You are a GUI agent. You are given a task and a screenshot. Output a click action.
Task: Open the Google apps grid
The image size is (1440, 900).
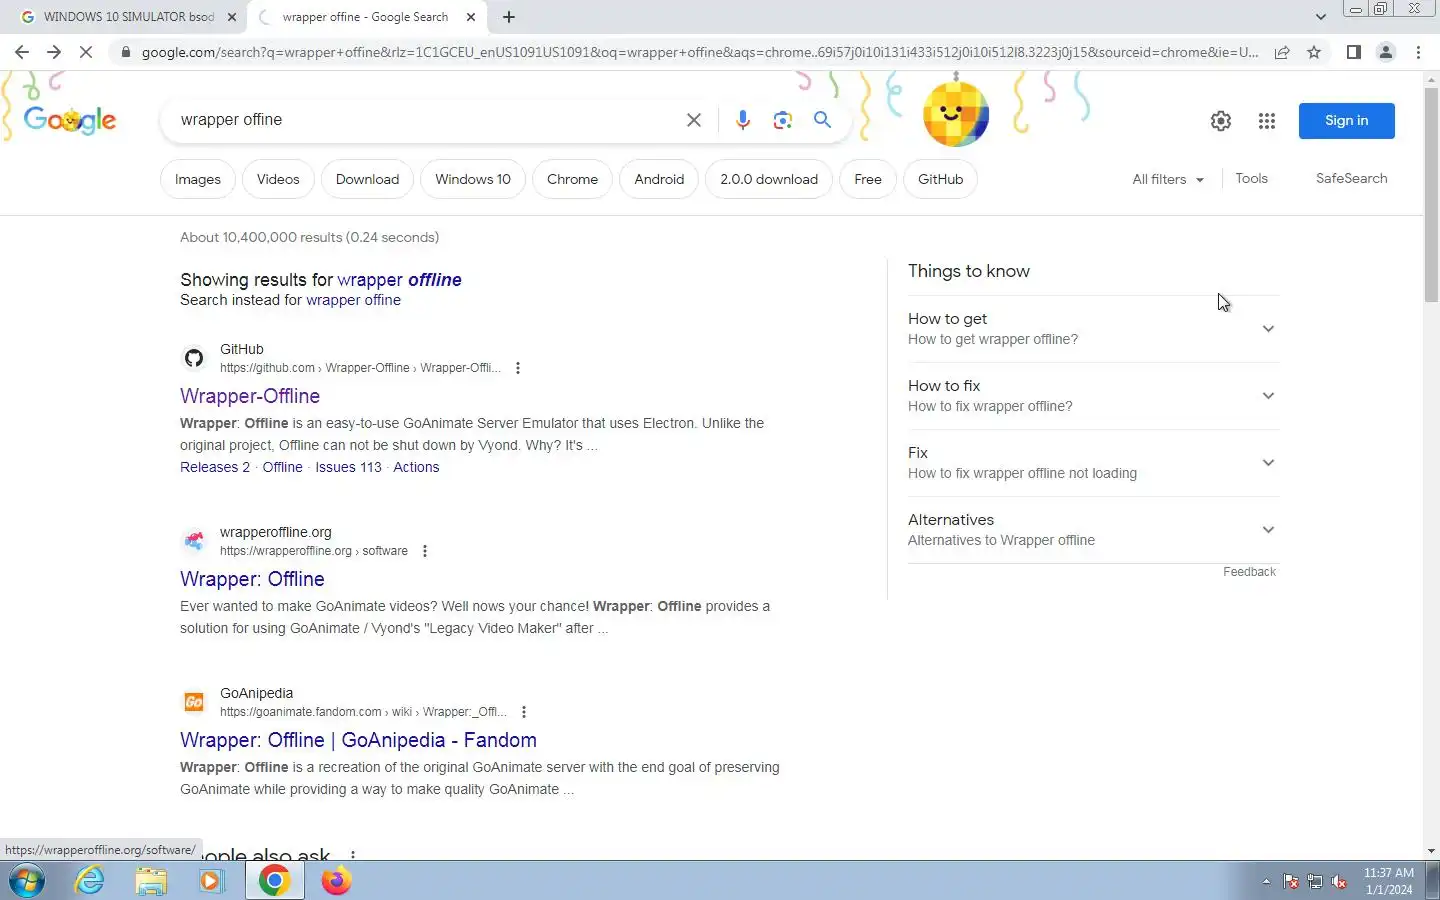tap(1267, 121)
